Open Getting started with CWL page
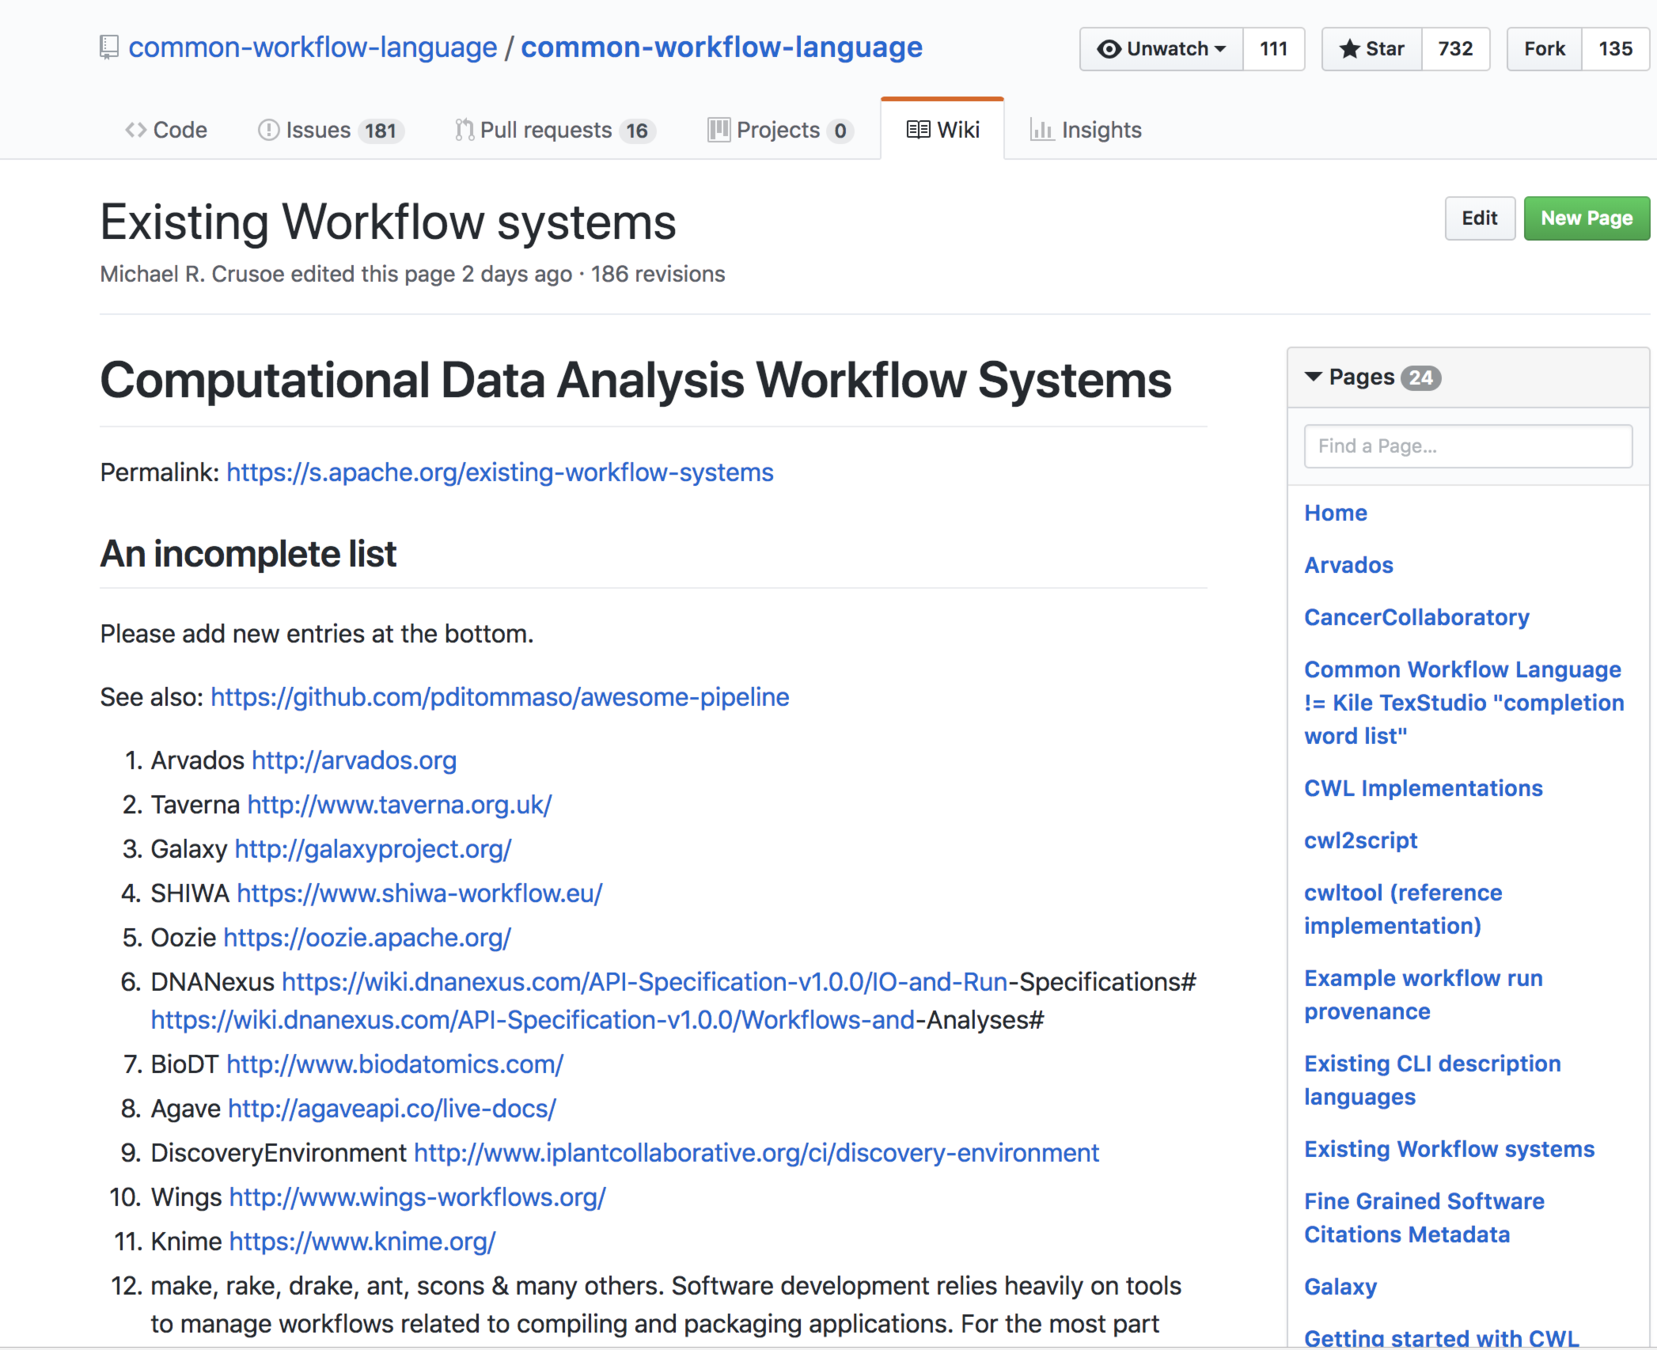1657x1350 pixels. [x=1441, y=1338]
